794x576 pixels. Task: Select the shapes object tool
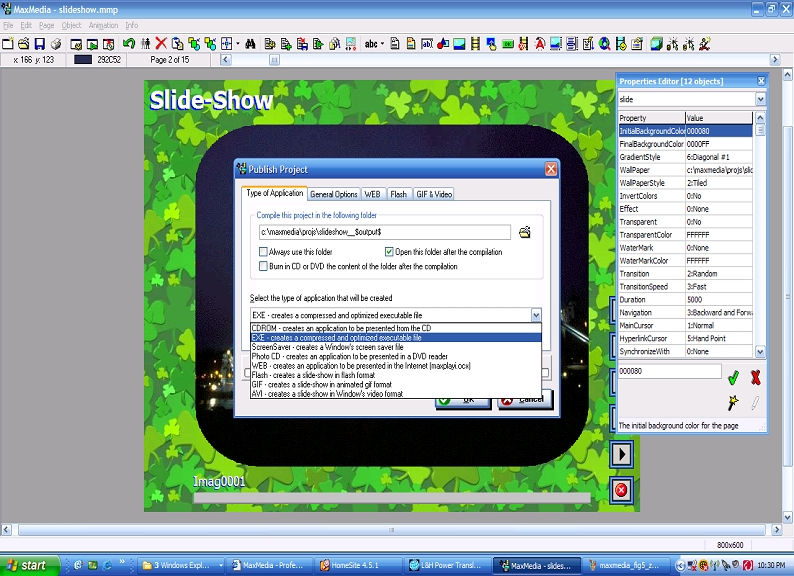pos(443,44)
